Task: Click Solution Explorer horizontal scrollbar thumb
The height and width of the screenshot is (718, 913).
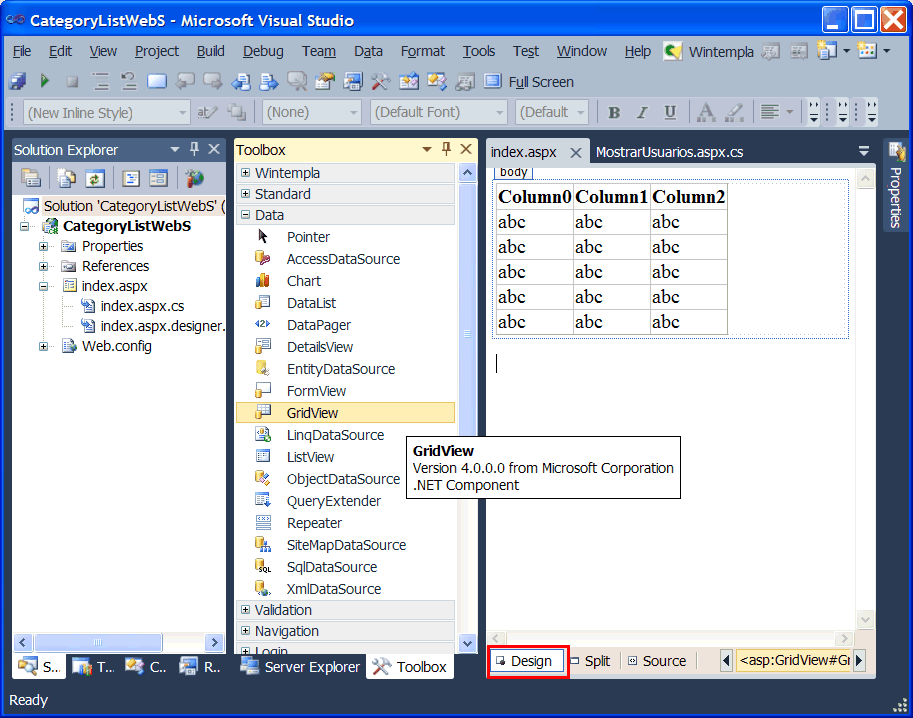Action: 98,642
